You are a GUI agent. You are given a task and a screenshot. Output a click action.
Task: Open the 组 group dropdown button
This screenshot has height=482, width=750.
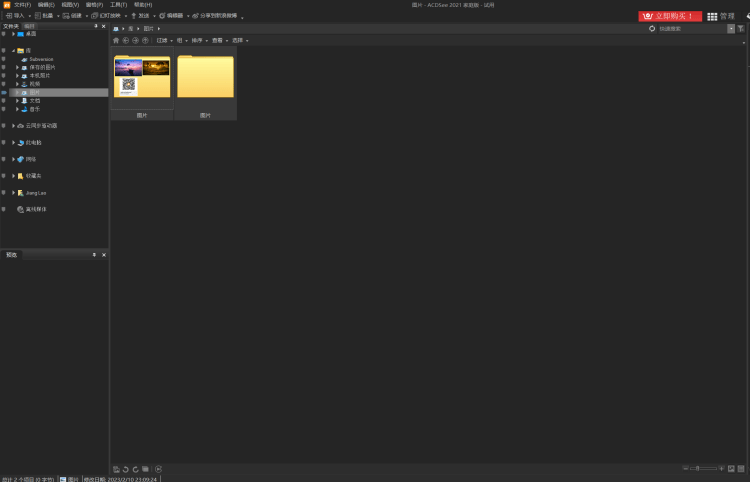(x=182, y=41)
